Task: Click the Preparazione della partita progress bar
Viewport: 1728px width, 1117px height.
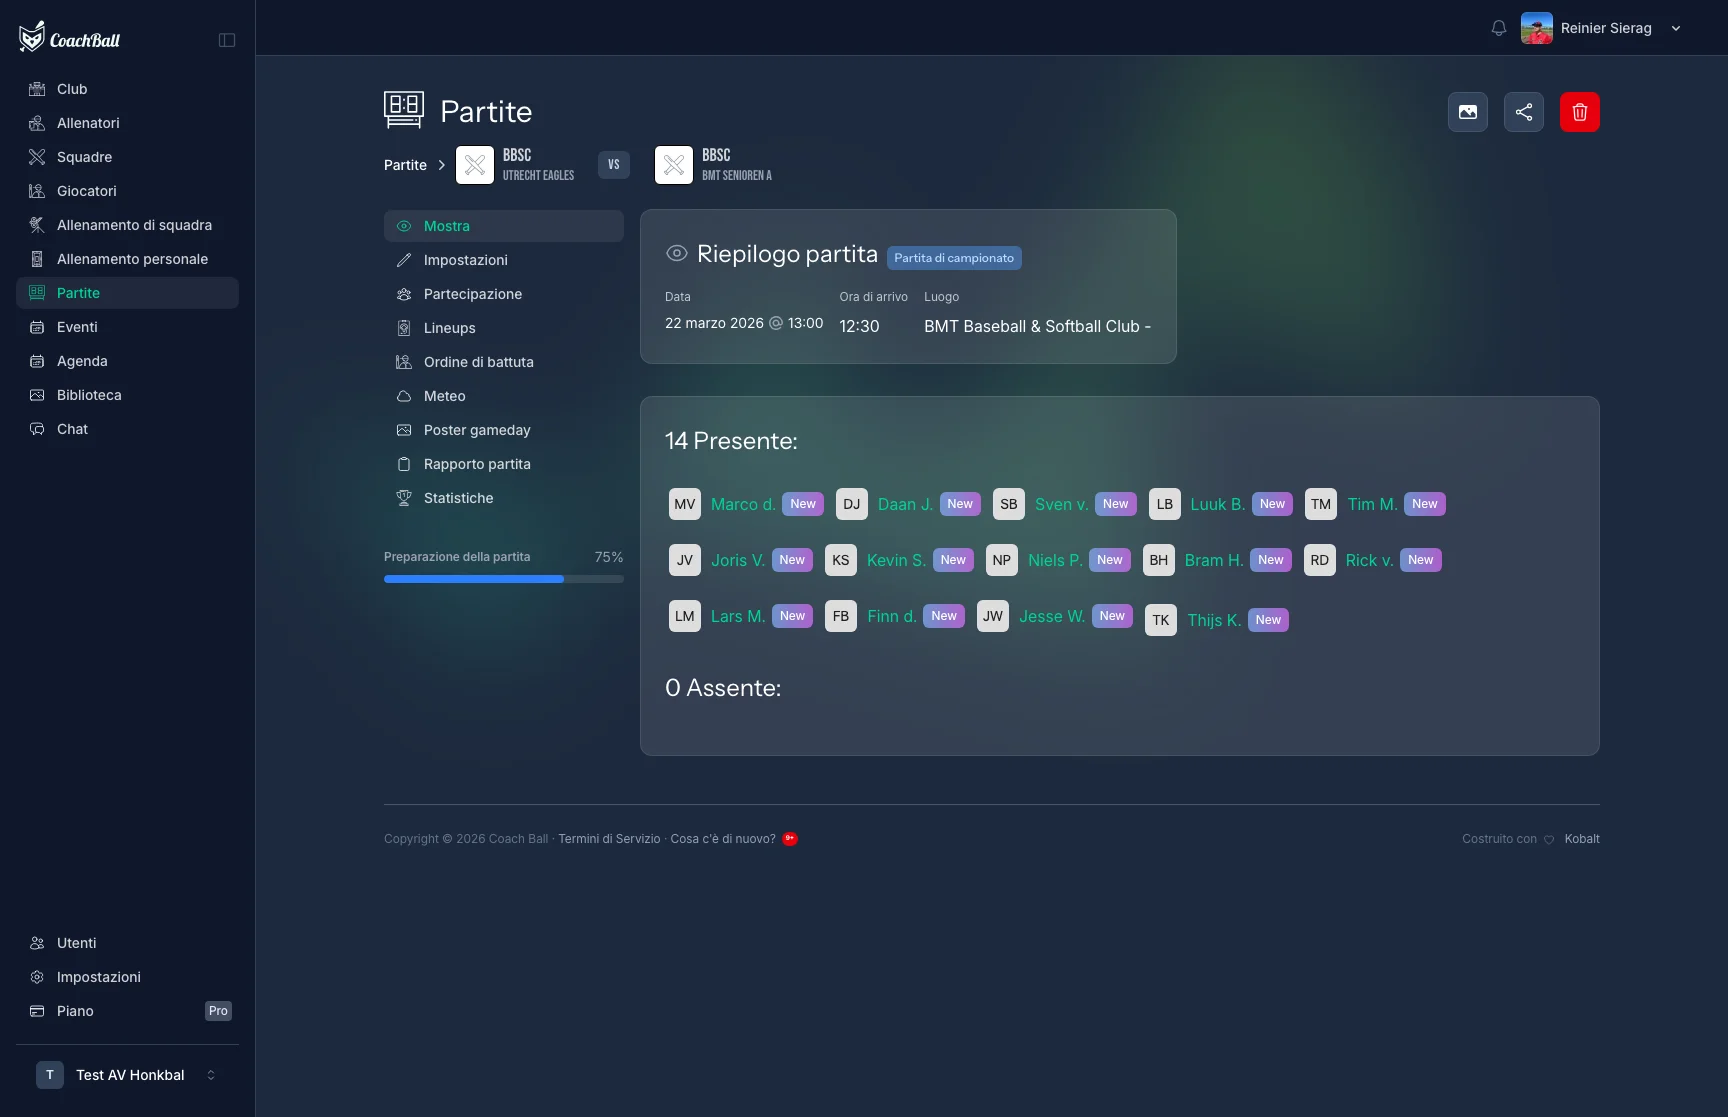Action: click(x=504, y=579)
